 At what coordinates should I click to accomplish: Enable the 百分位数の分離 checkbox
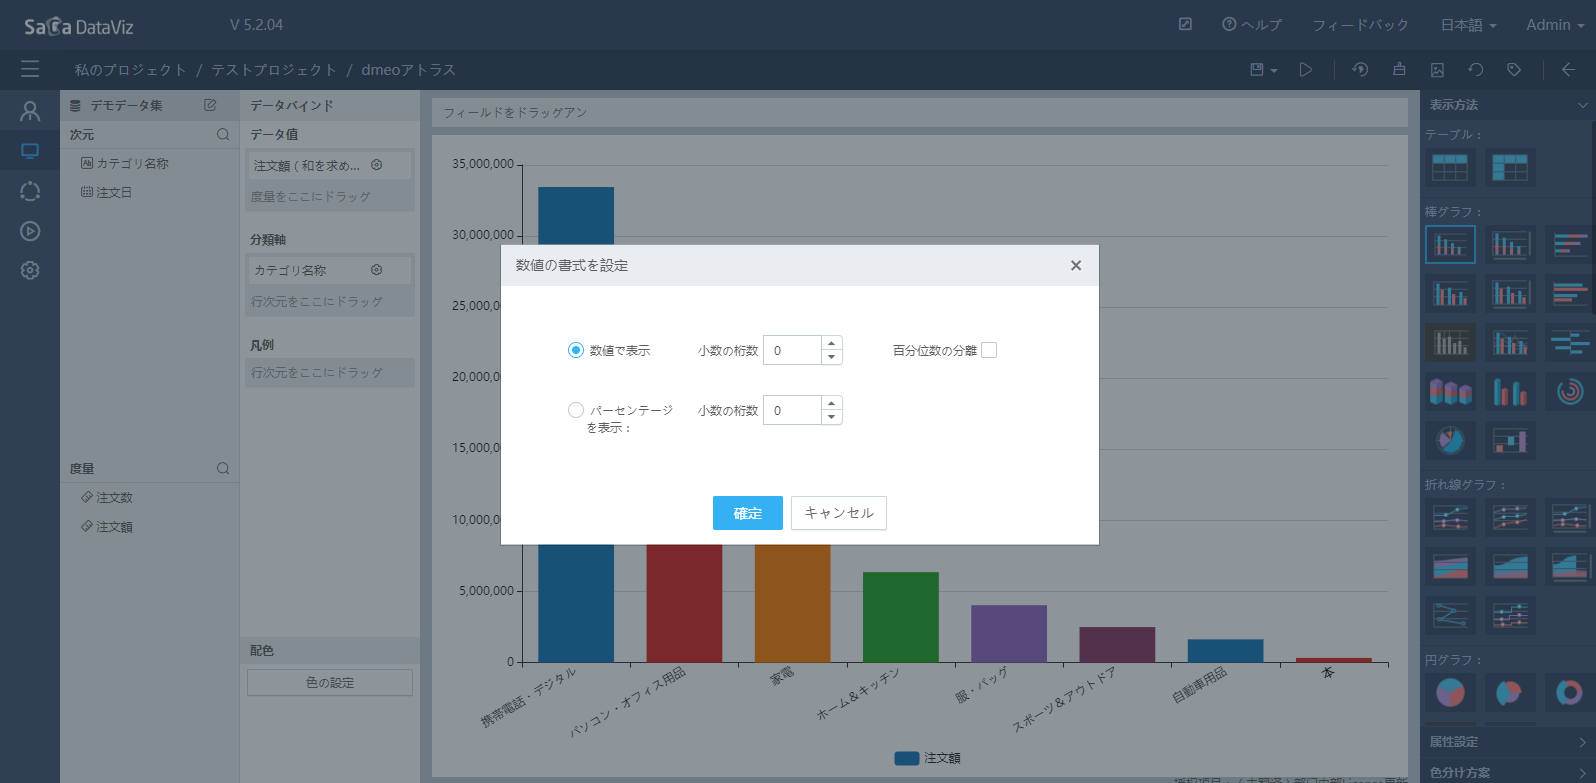989,350
